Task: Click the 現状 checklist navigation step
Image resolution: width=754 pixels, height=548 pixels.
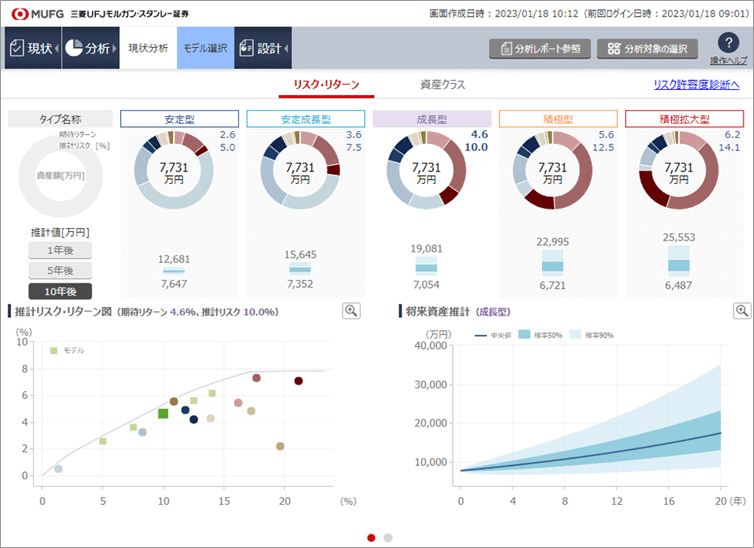Action: click(32, 48)
